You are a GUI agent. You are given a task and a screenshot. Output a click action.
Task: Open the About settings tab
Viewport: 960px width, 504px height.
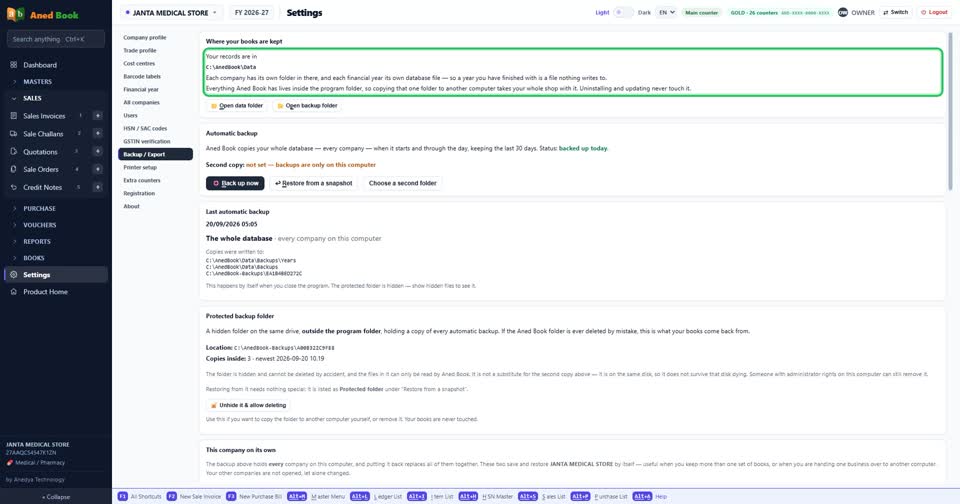pyautogui.click(x=155, y=206)
